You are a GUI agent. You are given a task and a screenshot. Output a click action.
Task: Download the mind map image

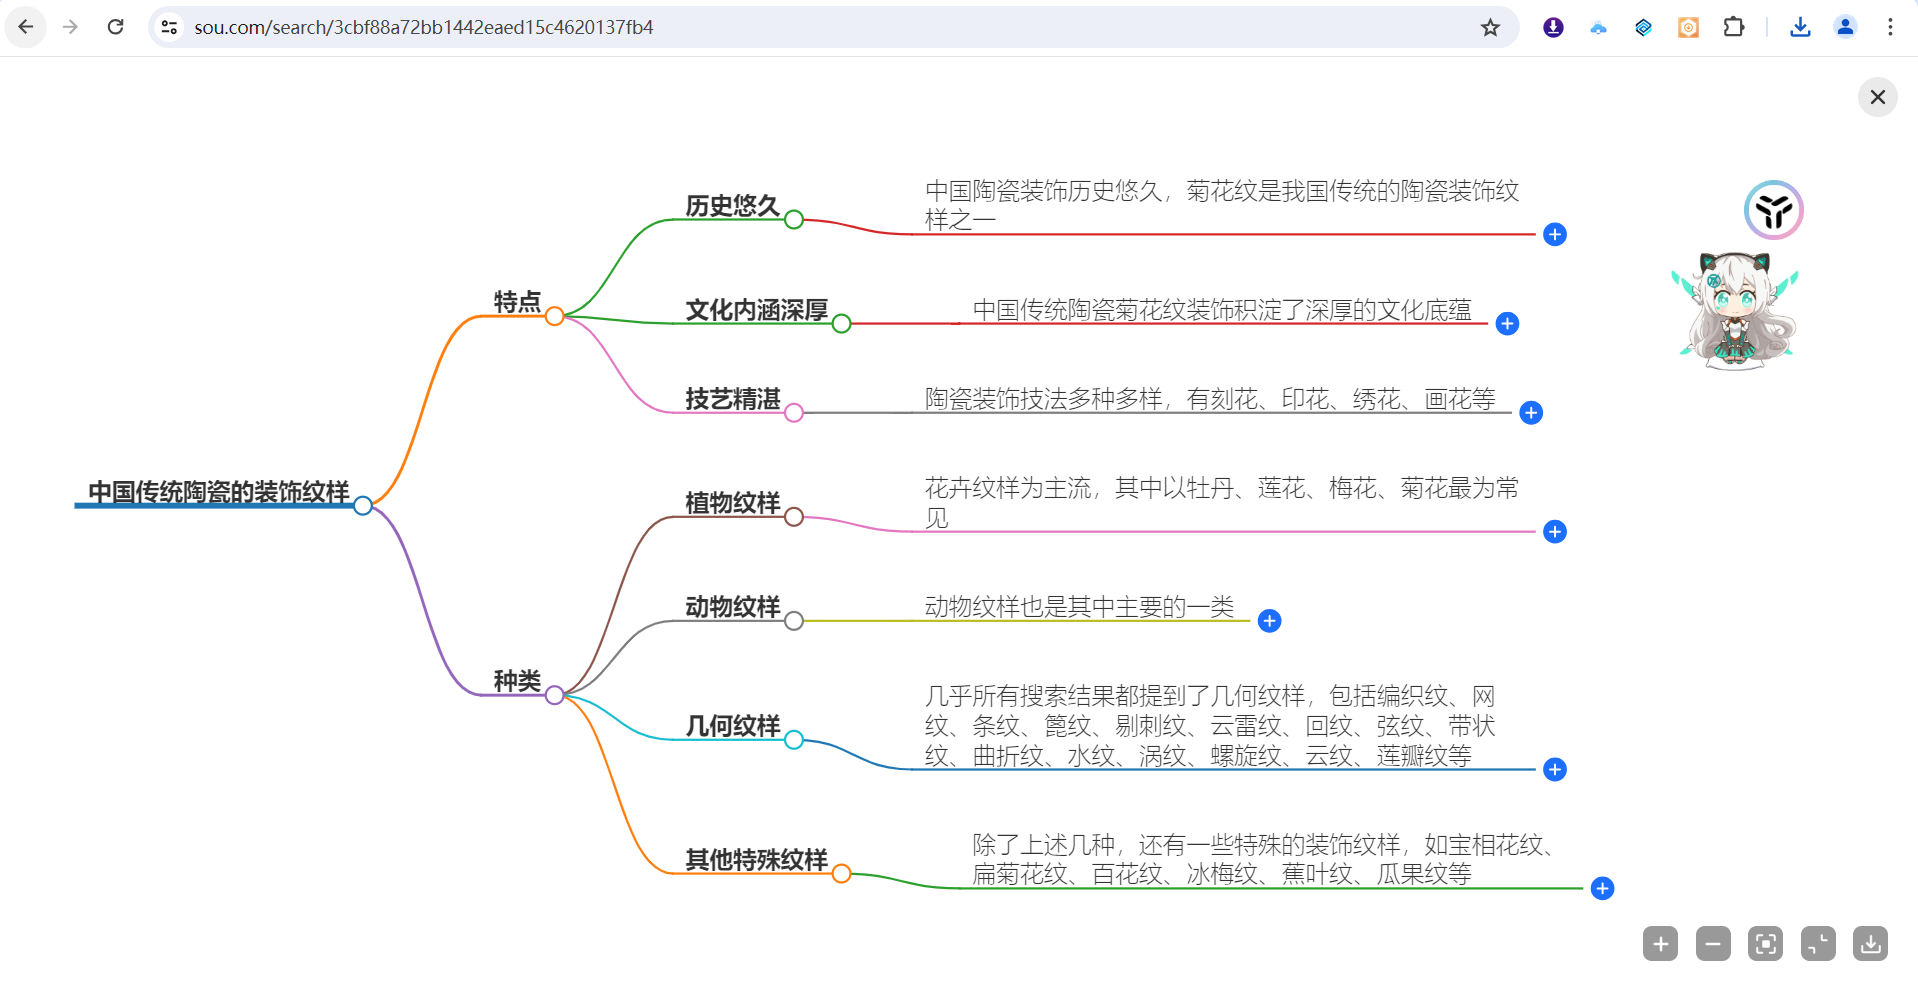(1870, 943)
